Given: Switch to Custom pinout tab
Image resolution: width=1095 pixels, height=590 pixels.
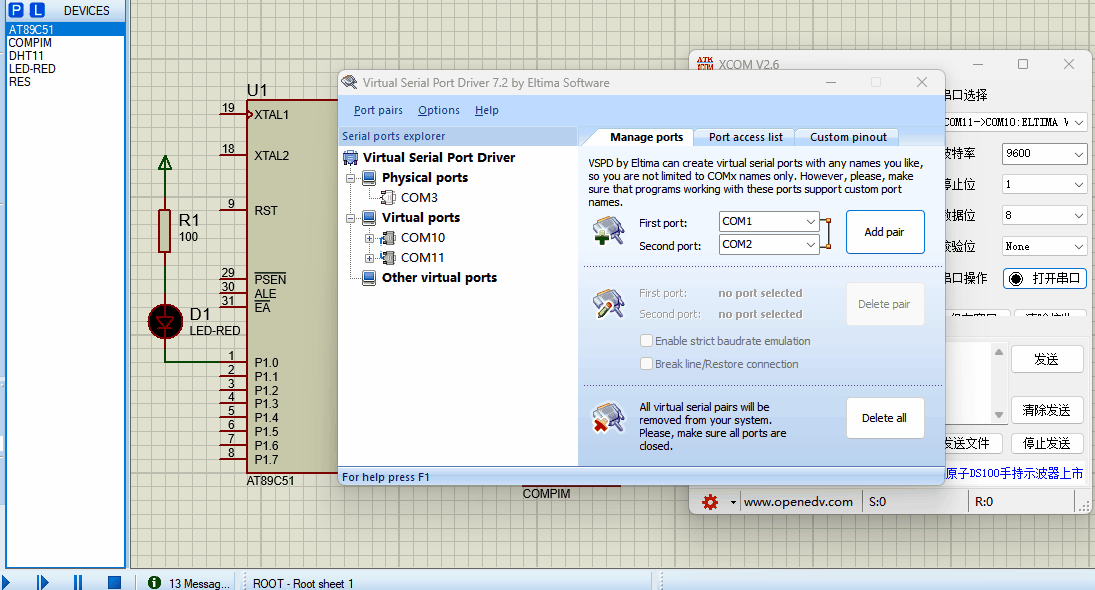Looking at the screenshot, I should click(x=848, y=138).
